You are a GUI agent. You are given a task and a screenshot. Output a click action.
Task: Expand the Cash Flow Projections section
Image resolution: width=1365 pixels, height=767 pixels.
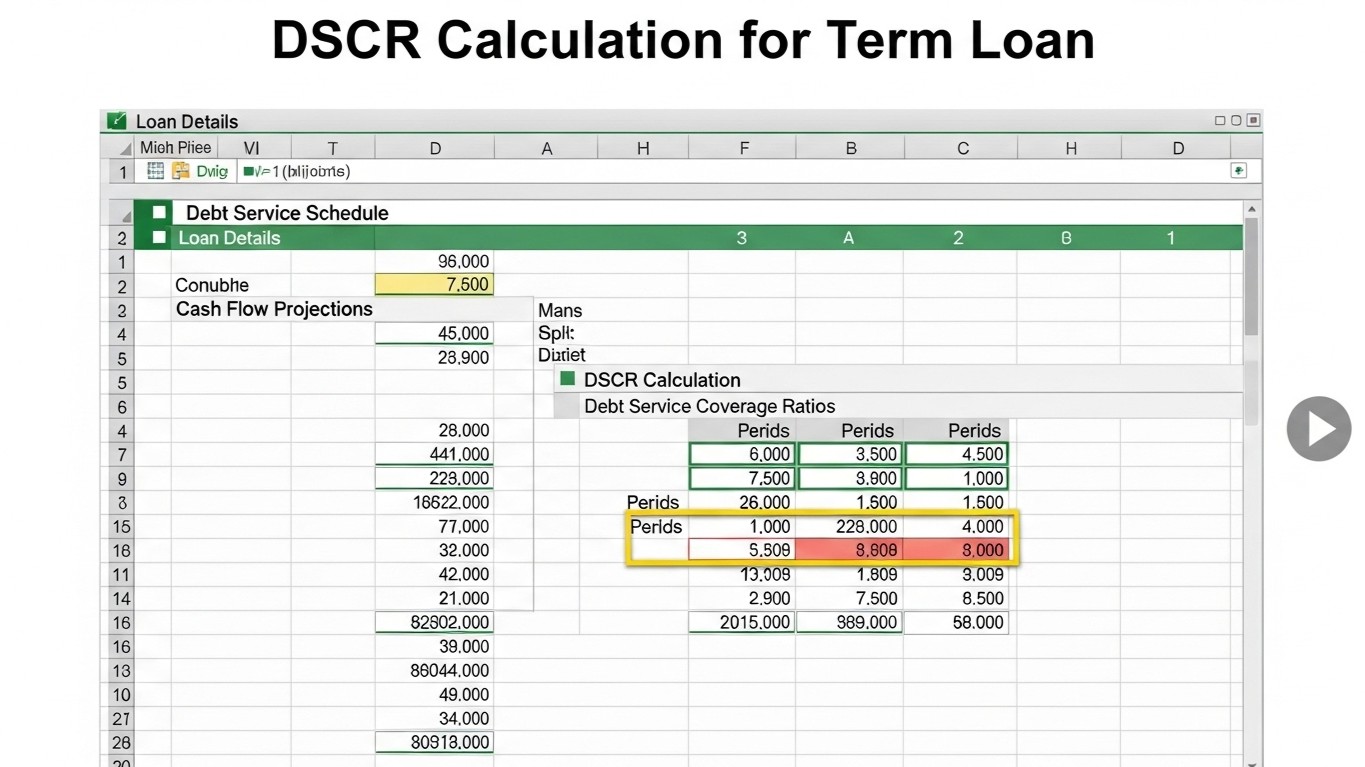coord(273,309)
